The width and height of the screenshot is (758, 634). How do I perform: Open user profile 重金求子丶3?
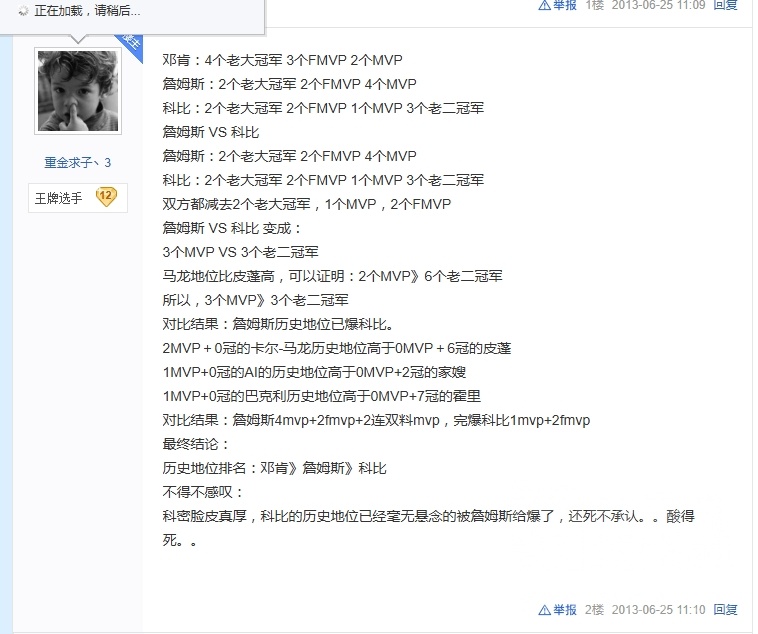click(78, 162)
